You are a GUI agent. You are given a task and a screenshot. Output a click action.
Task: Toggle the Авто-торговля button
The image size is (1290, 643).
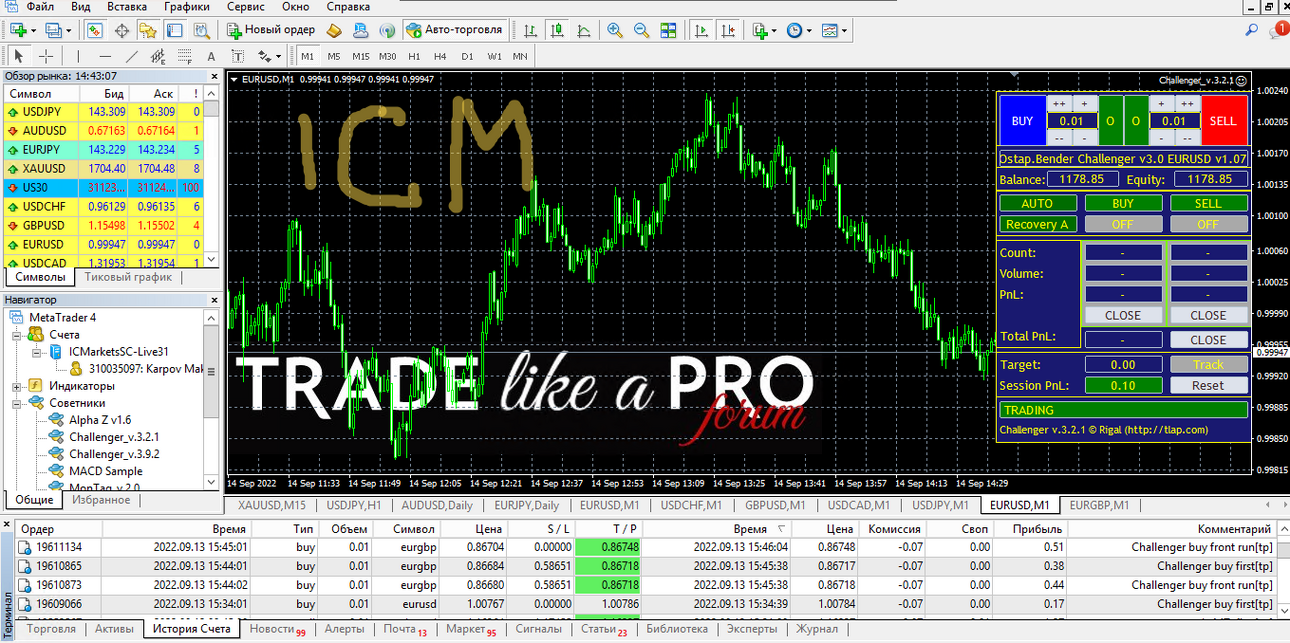456,30
